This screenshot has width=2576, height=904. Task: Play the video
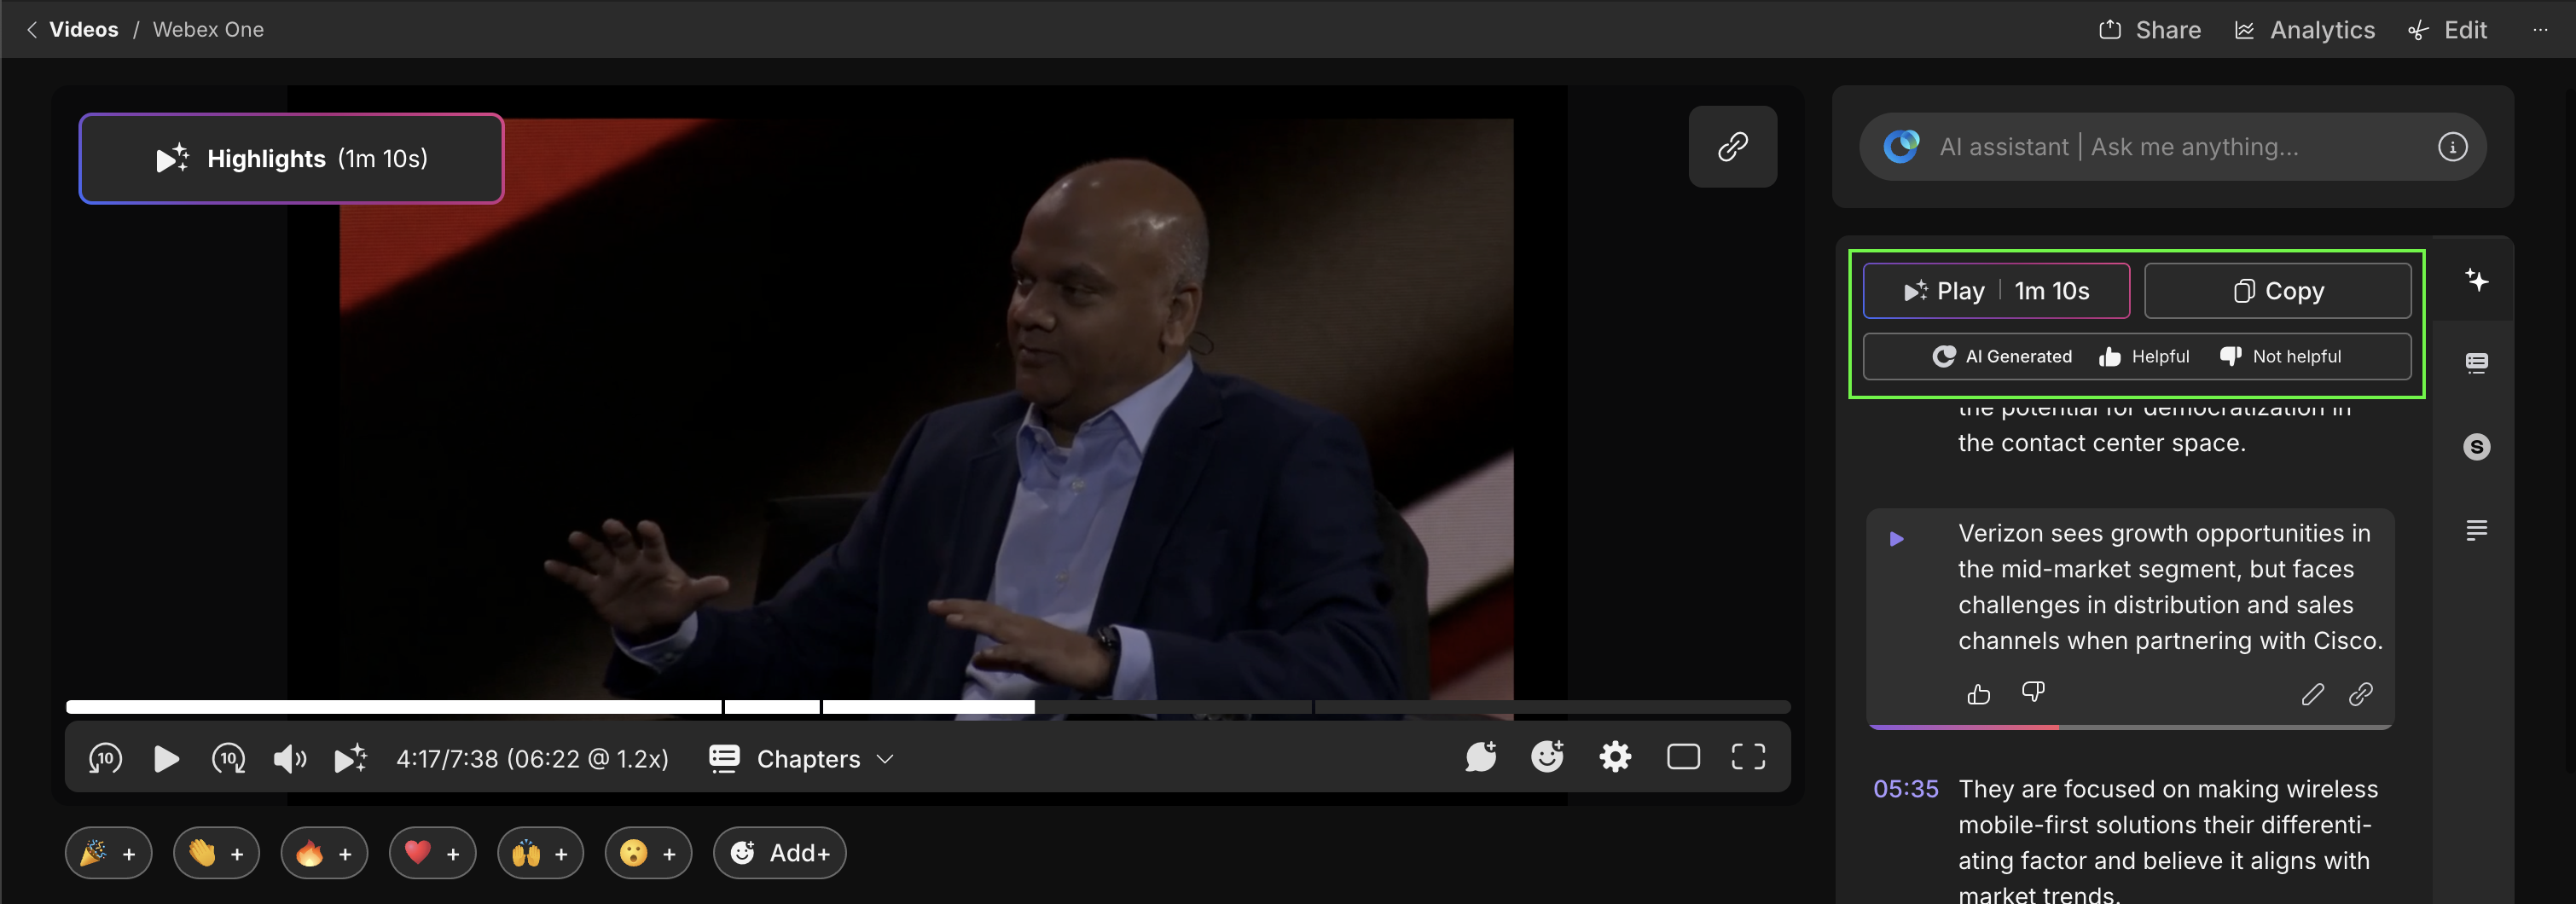click(166, 759)
